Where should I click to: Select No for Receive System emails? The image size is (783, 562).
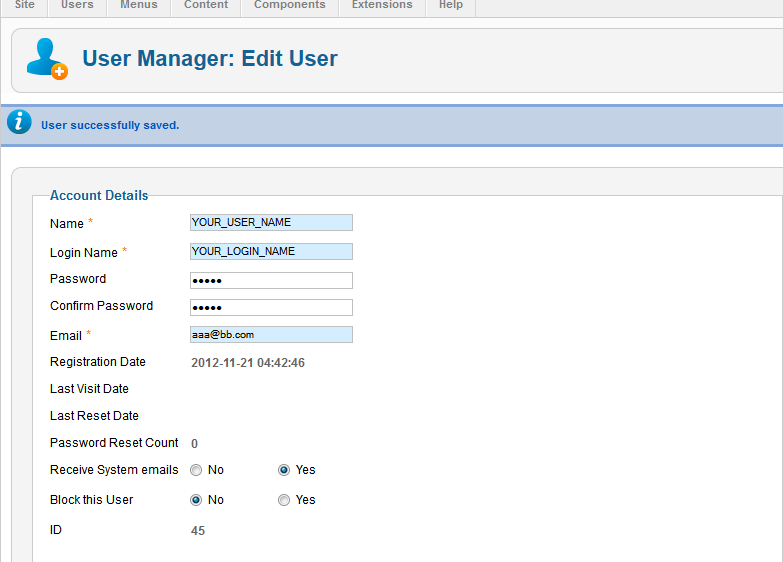(196, 470)
